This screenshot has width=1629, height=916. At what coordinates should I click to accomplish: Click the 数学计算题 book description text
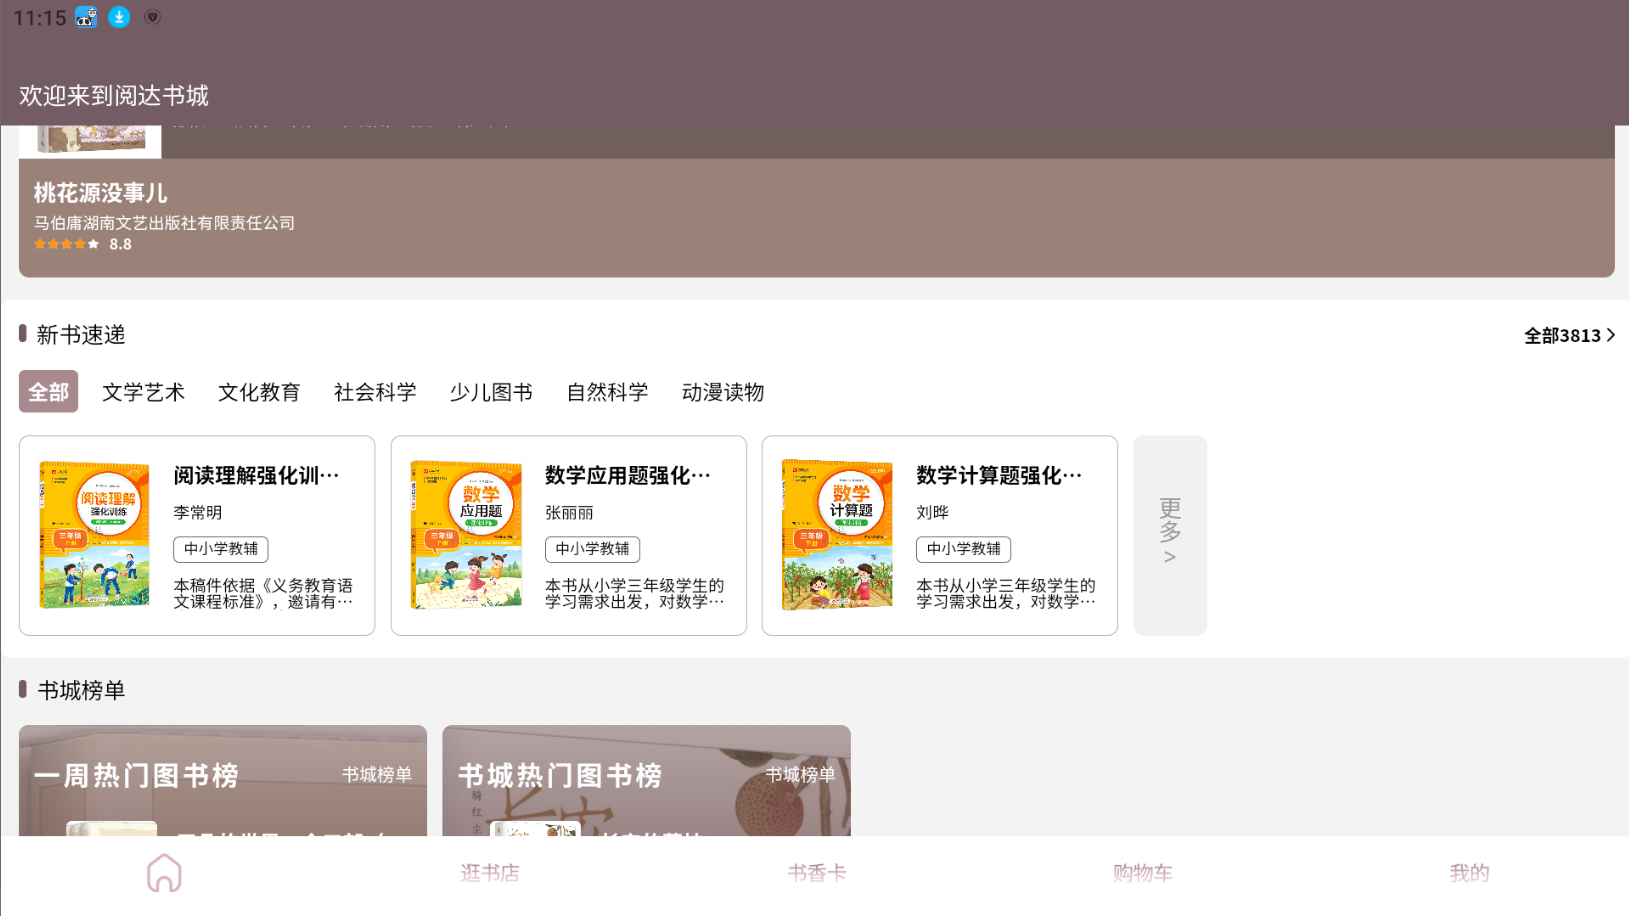1005,593
